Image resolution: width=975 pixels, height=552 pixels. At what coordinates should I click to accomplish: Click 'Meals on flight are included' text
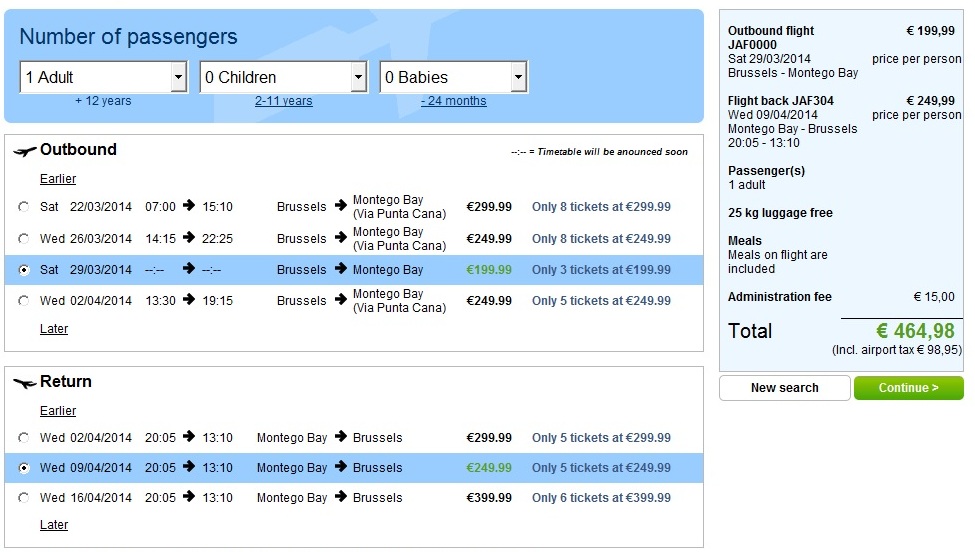[x=777, y=262]
